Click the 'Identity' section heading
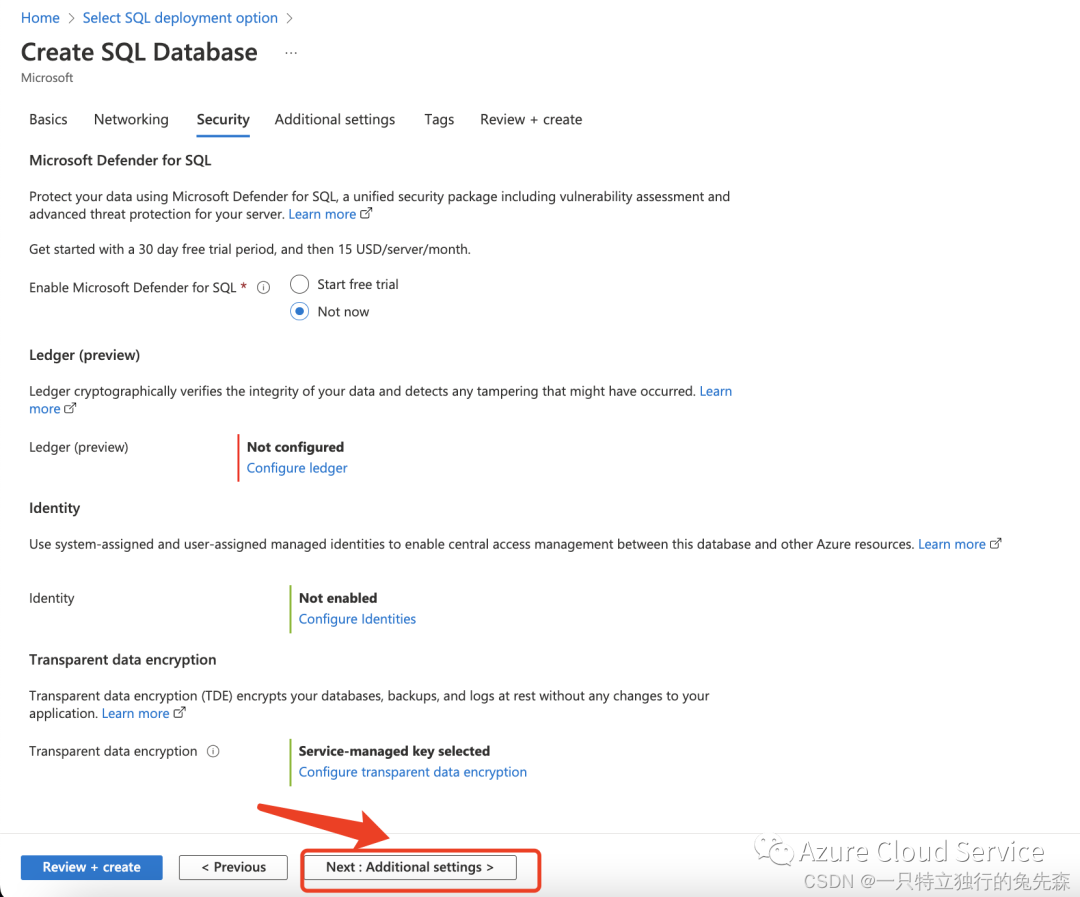This screenshot has width=1080, height=897. point(54,508)
